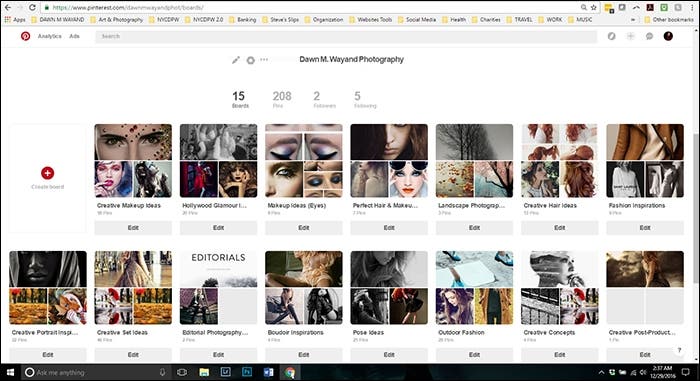Screen dimensions: 700x381
Task: Select the 15 Boards tab
Action: point(239,99)
